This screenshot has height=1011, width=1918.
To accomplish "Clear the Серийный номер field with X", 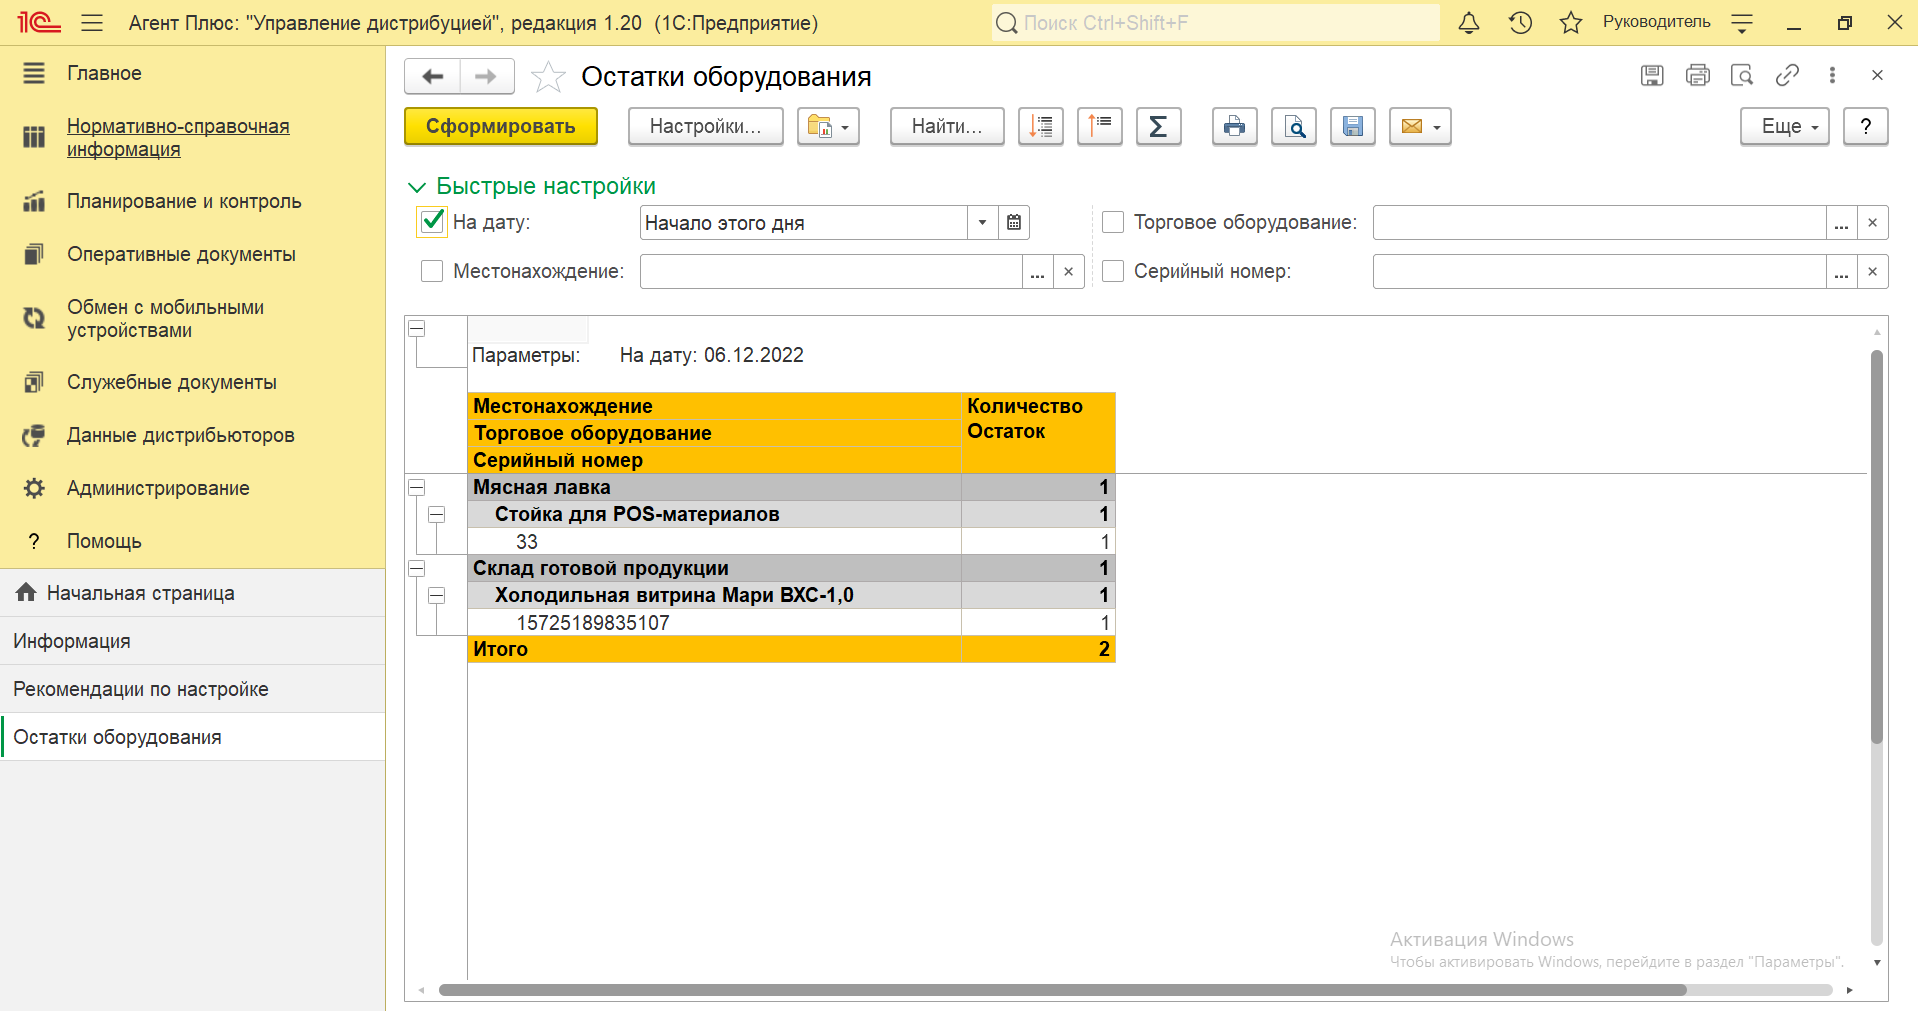I will pos(1872,272).
